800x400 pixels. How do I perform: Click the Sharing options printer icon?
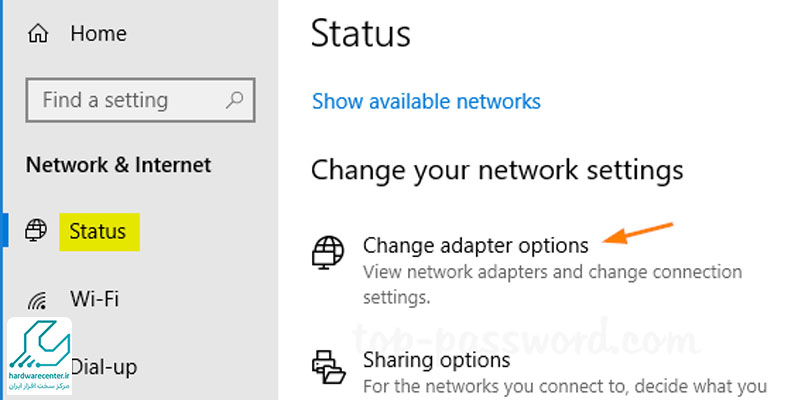click(328, 366)
